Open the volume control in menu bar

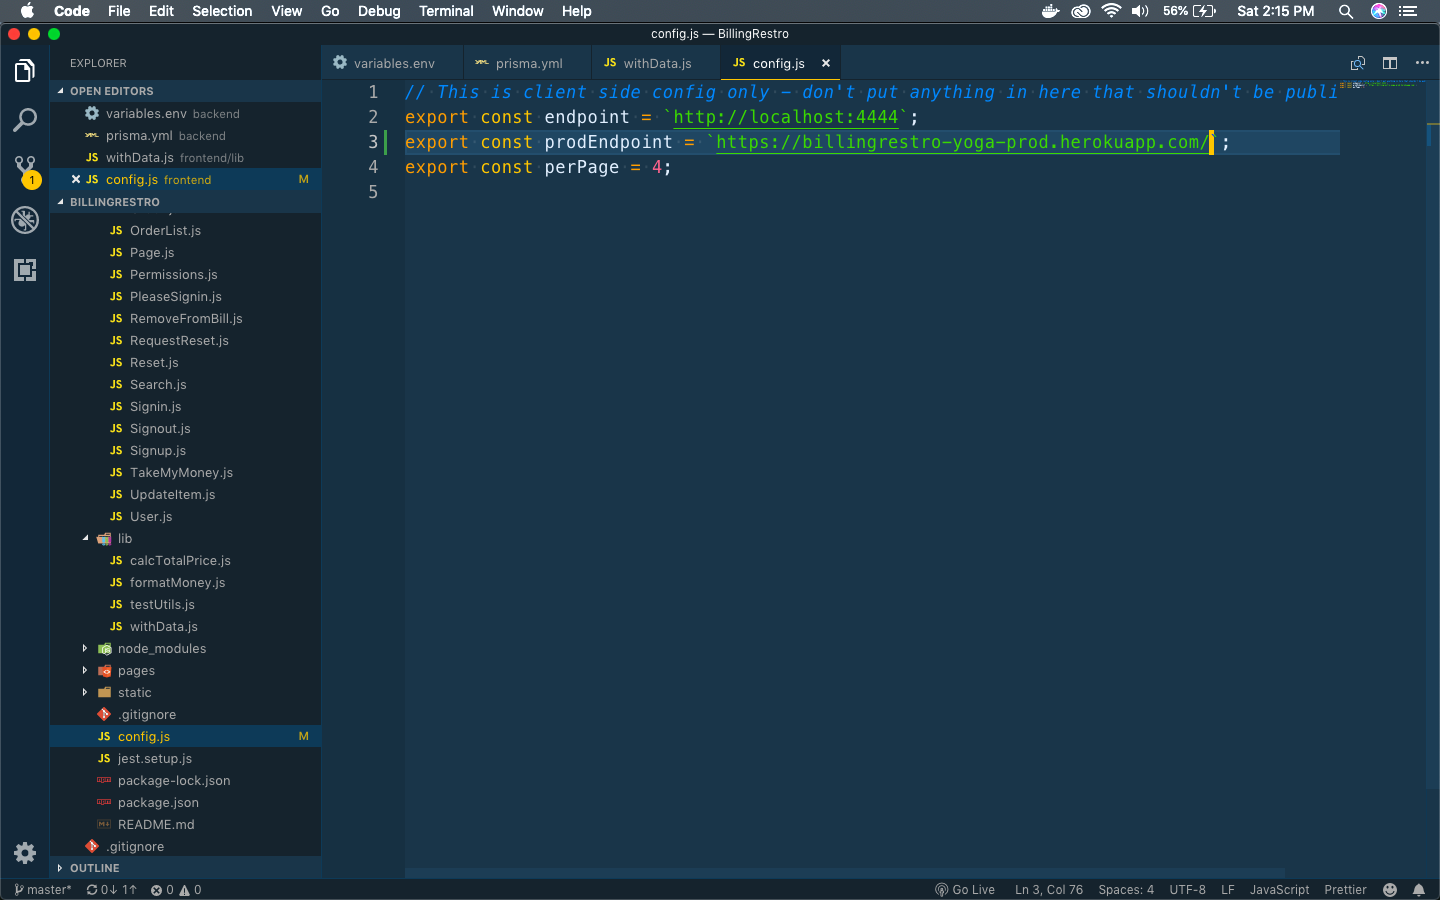pos(1140,11)
